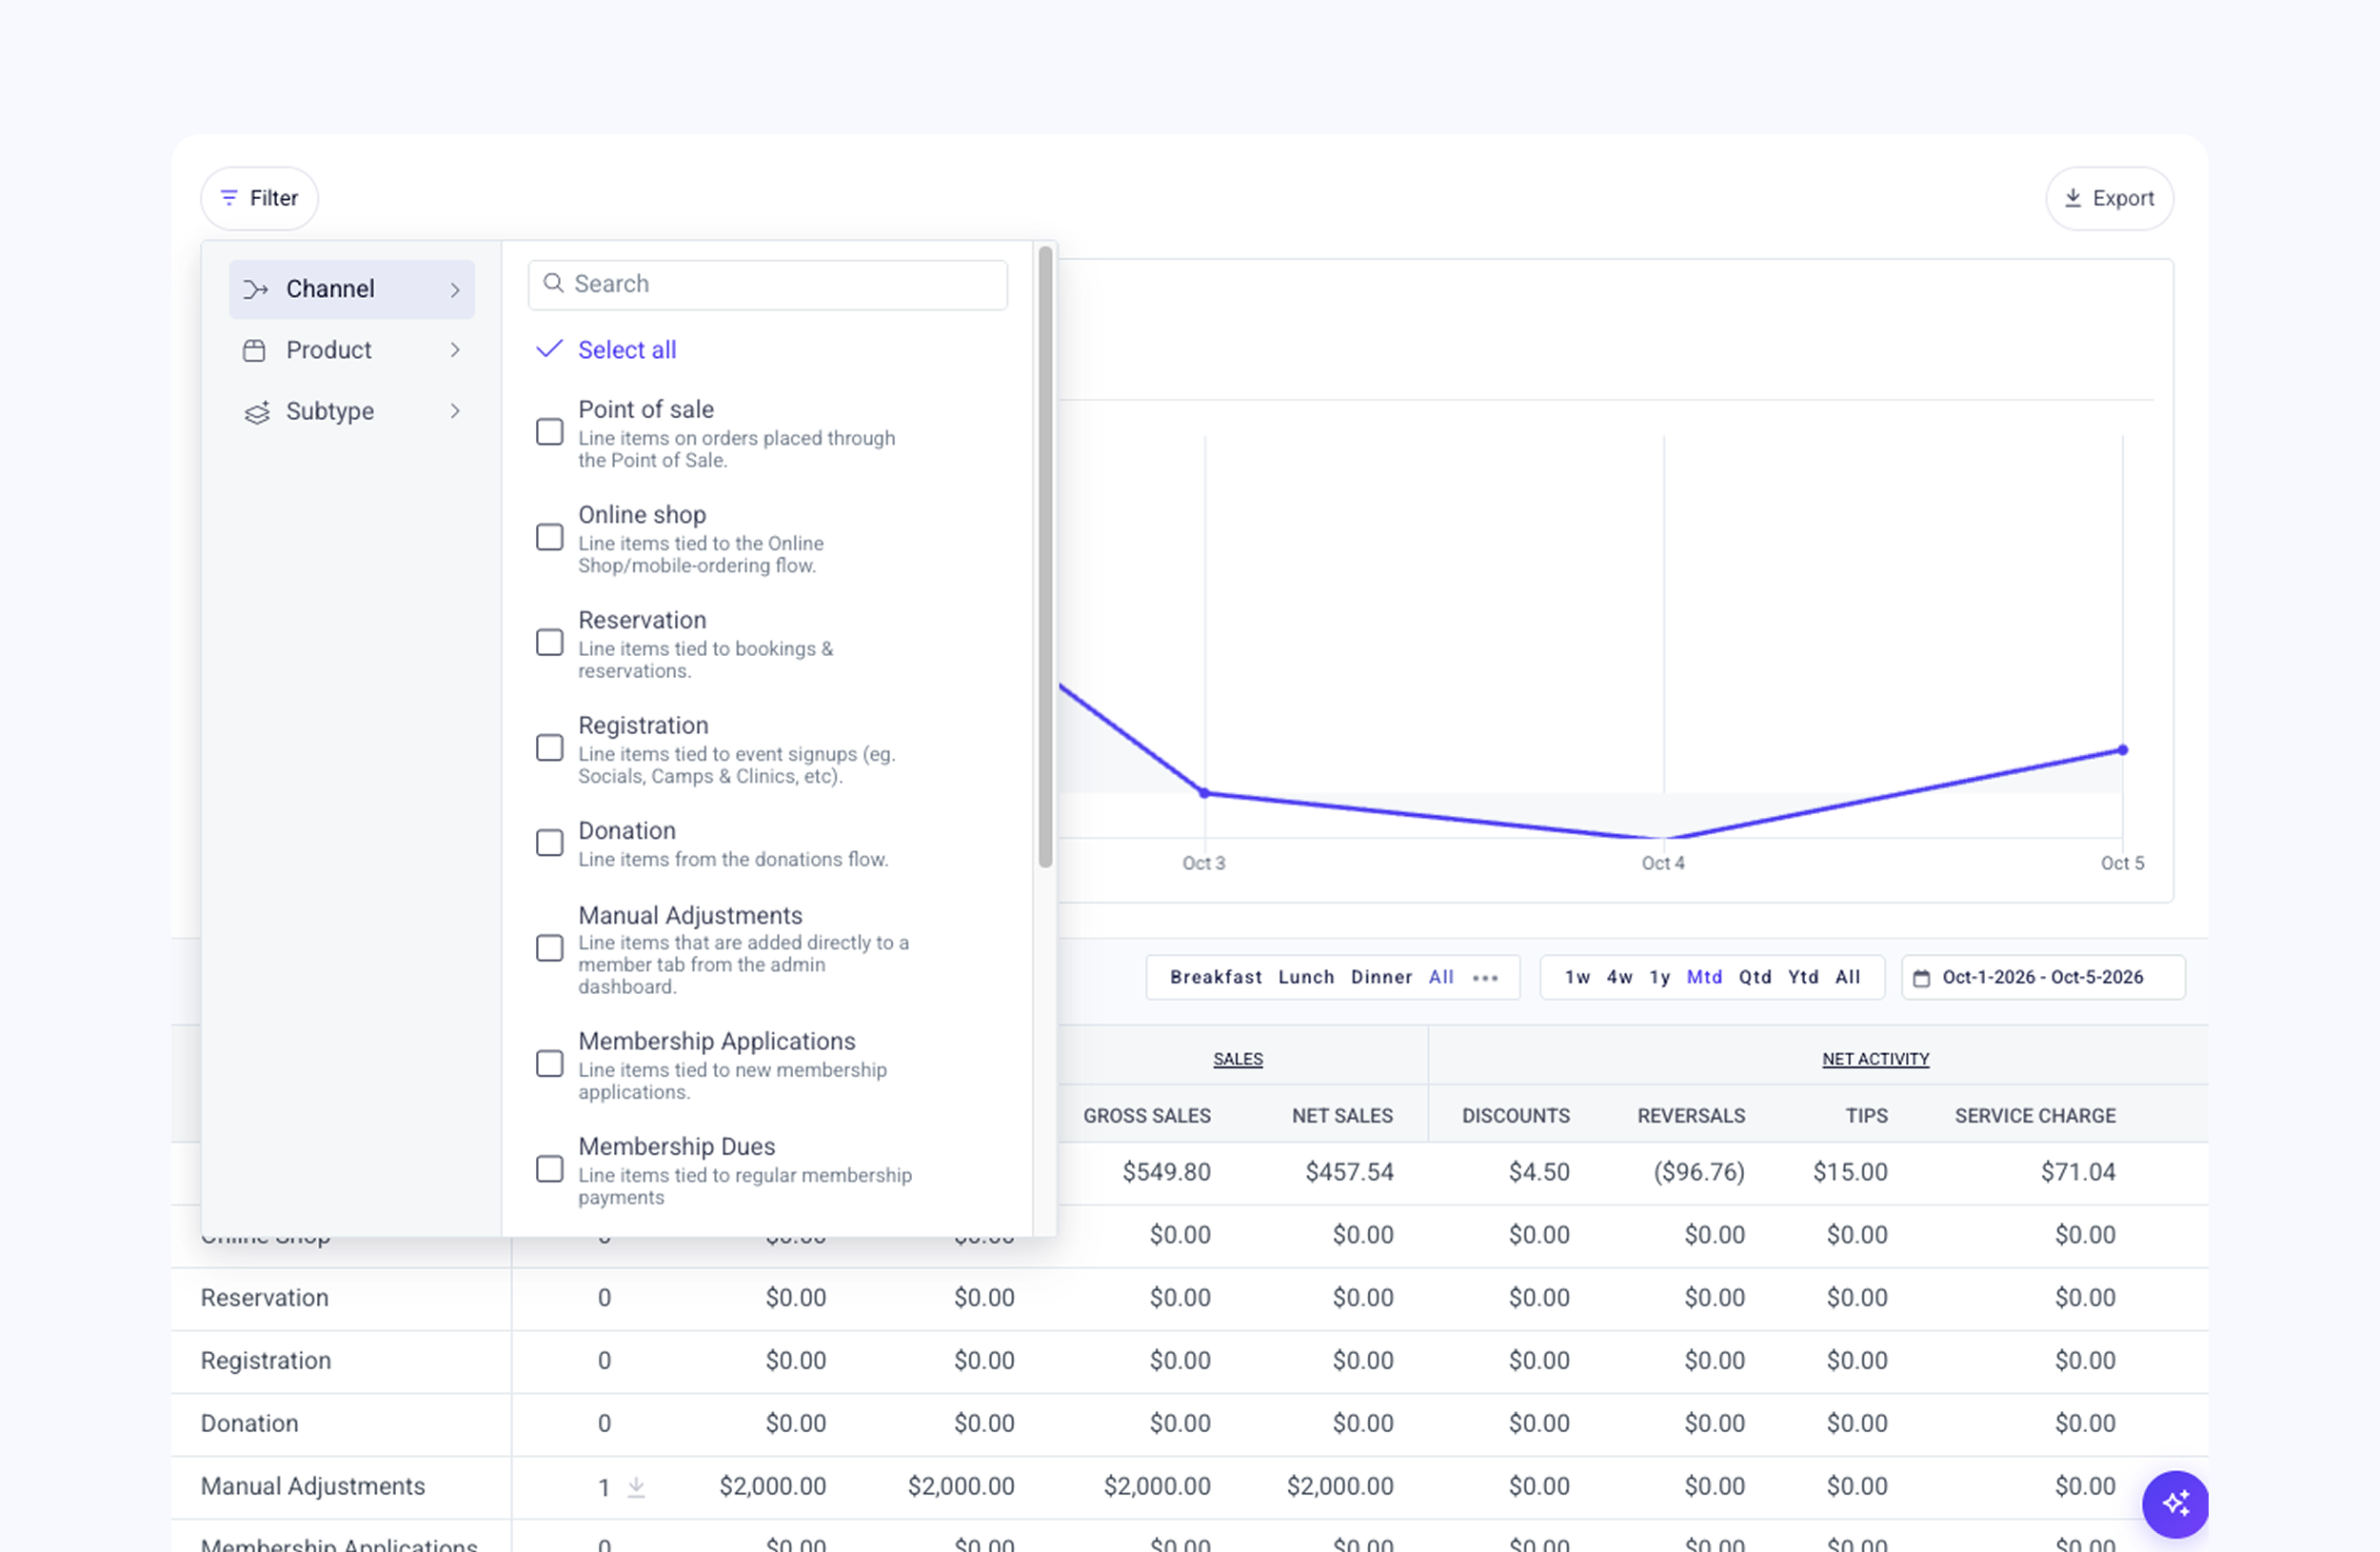Click the Filter button

tap(260, 198)
